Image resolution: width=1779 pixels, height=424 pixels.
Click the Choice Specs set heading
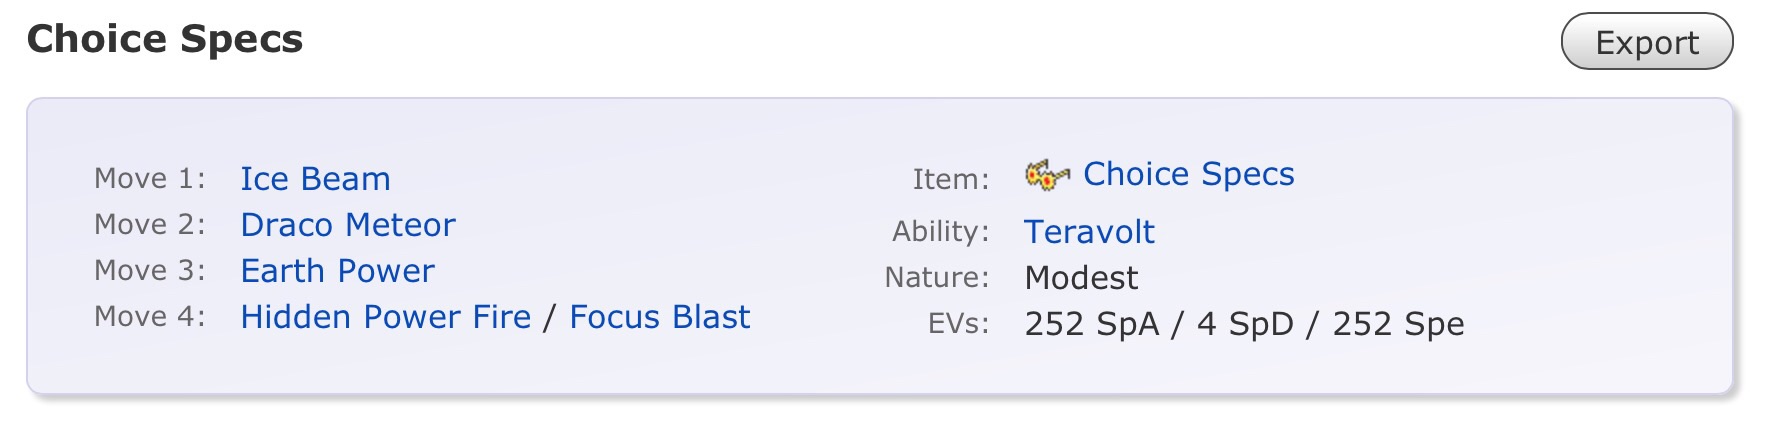point(165,39)
